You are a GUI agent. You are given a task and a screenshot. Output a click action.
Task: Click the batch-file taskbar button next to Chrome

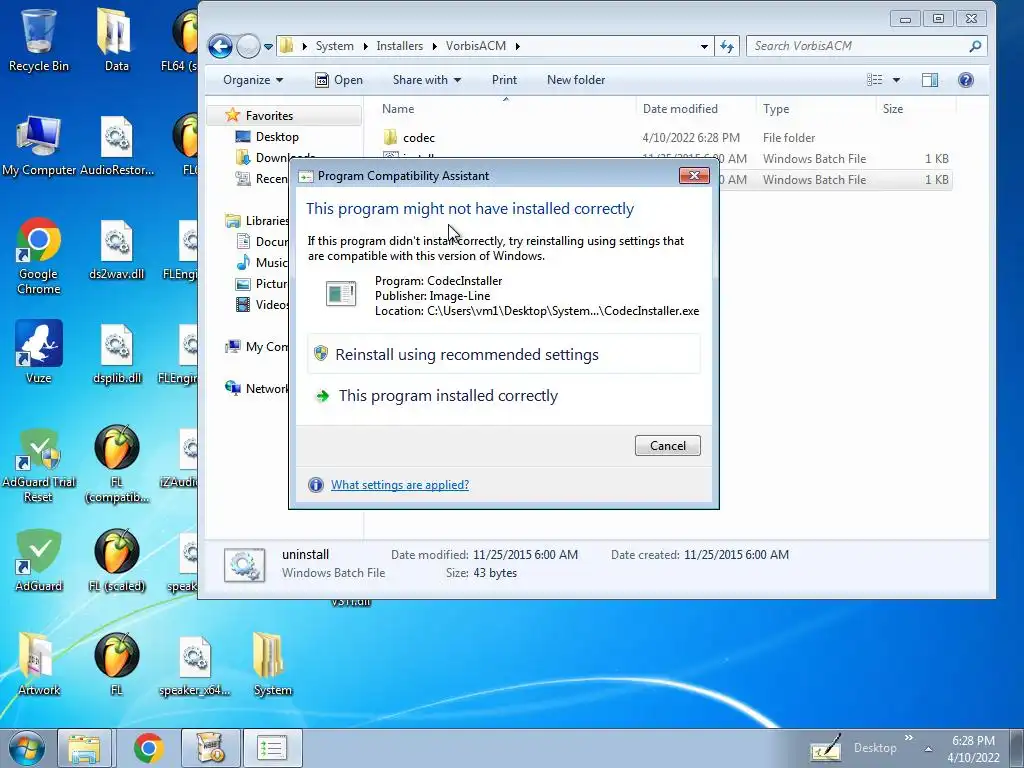click(210, 748)
